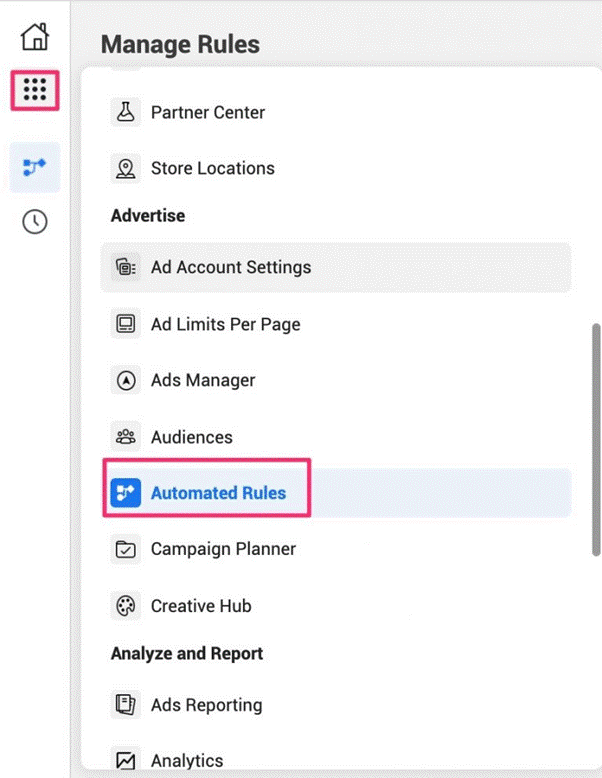Open Analytics menu item
The width and height of the screenshot is (602, 778).
187,761
